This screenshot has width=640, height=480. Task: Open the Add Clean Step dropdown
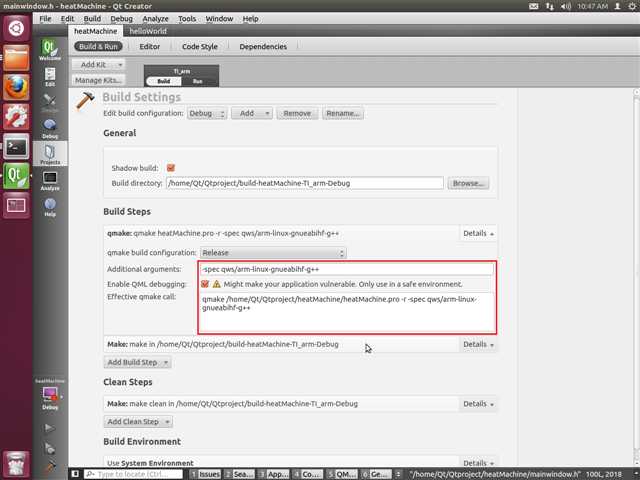138,422
